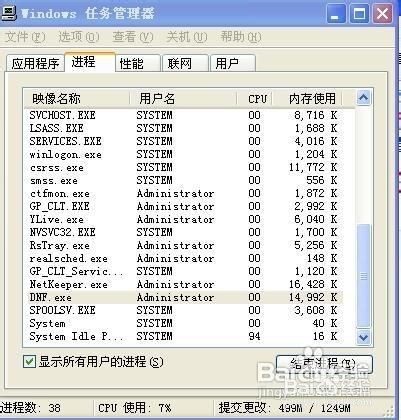Open the 查看(V) menu

click(133, 37)
